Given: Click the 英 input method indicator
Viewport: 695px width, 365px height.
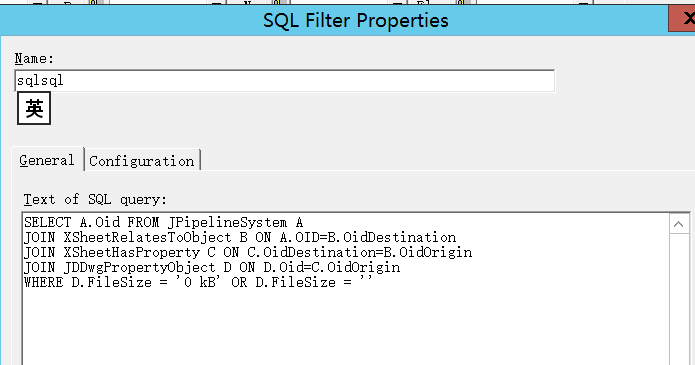Looking at the screenshot, I should [34, 109].
